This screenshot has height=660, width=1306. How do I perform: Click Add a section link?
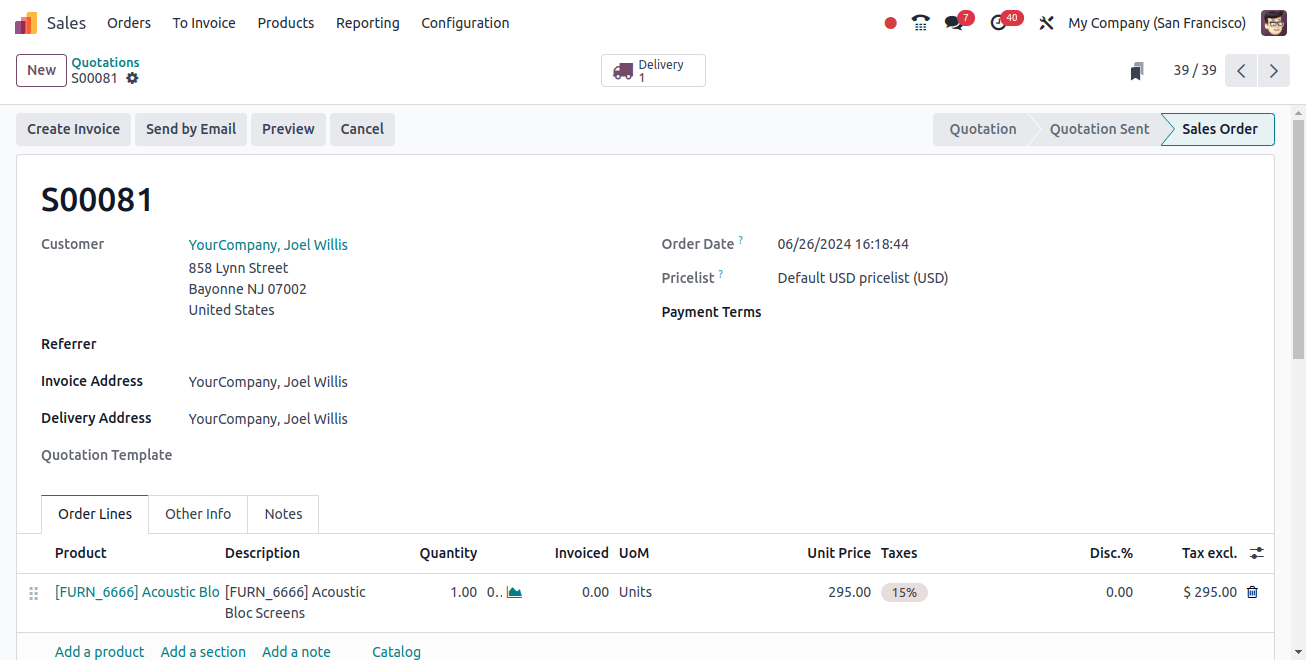pos(203,651)
